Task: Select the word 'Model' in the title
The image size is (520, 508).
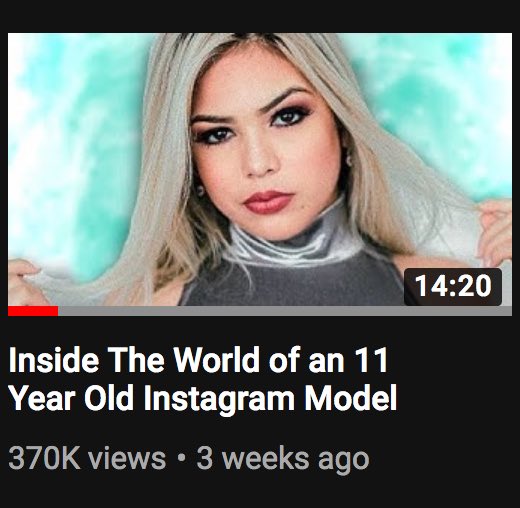Action: [351, 397]
